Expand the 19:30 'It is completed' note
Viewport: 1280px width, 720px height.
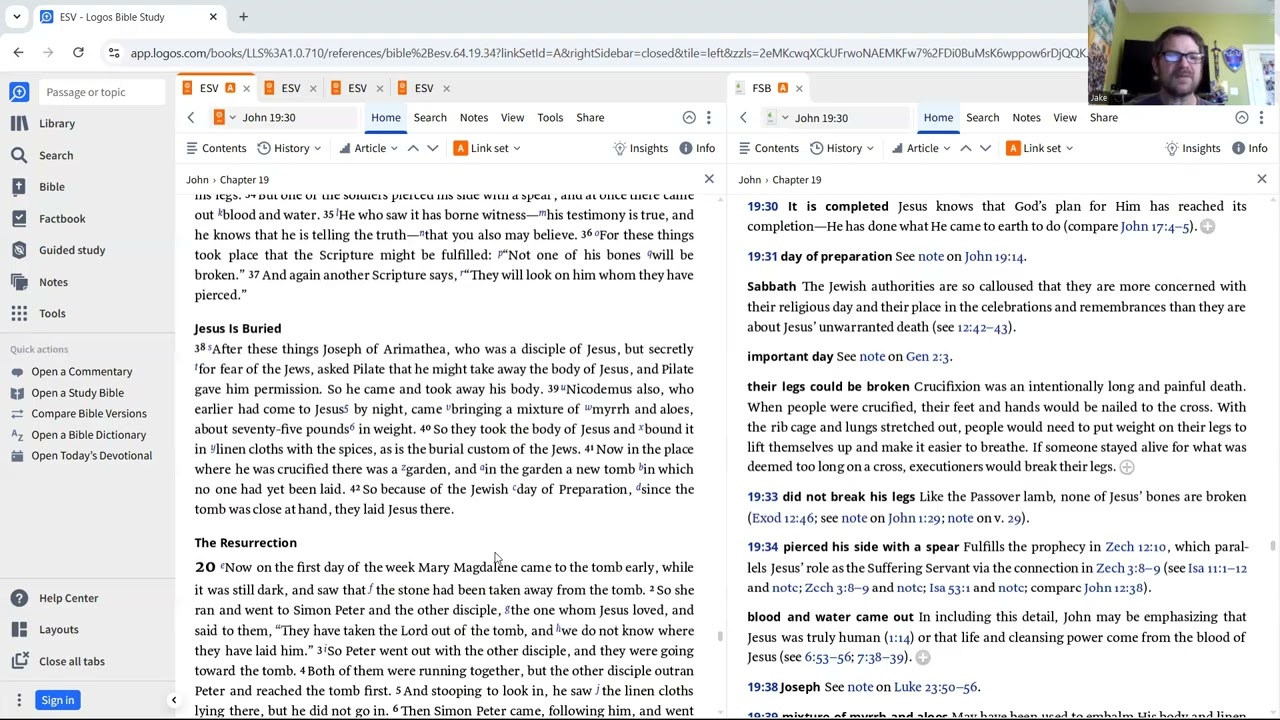tap(1207, 227)
